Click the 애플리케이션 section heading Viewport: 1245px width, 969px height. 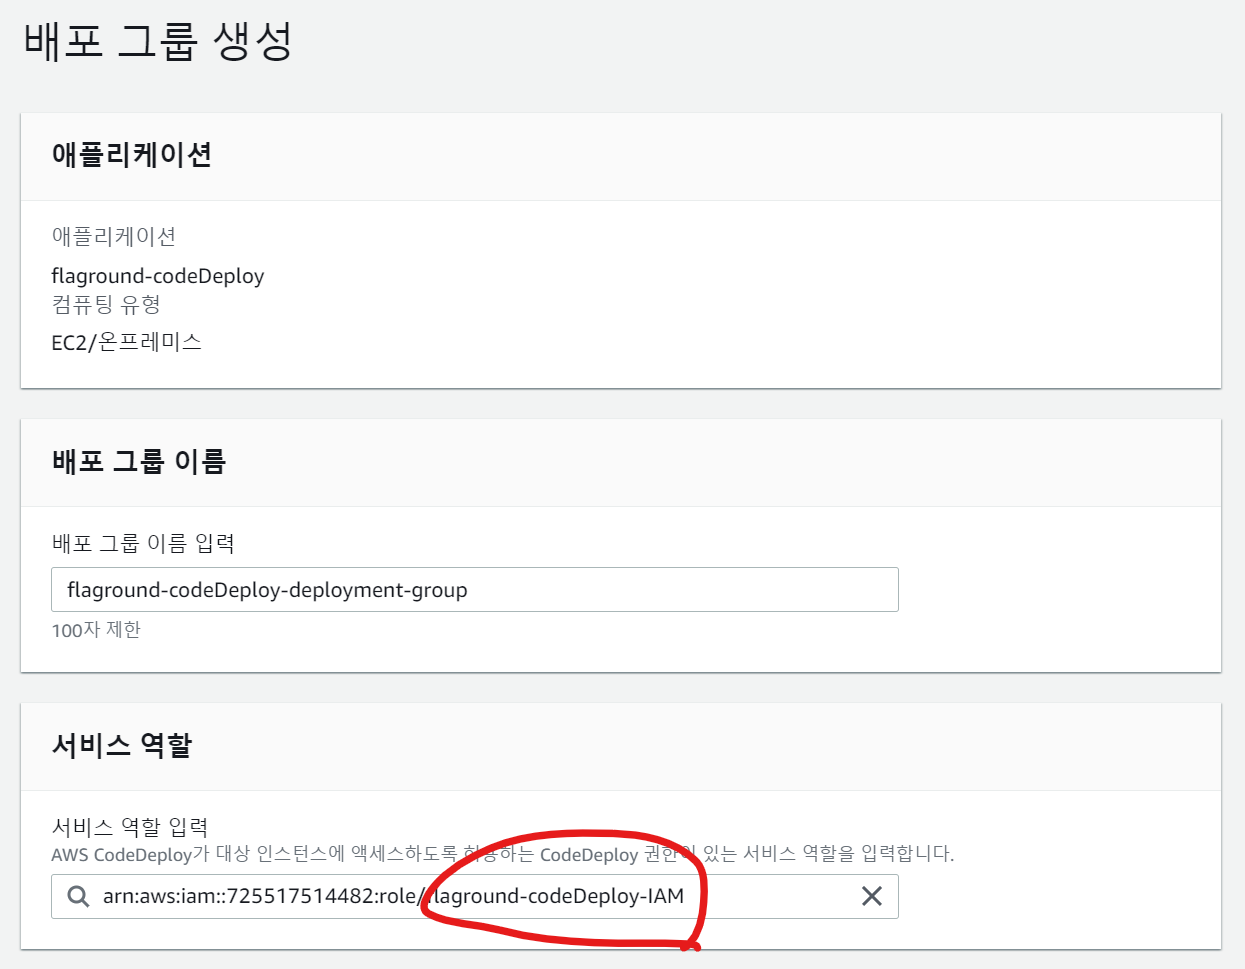[x=132, y=155]
